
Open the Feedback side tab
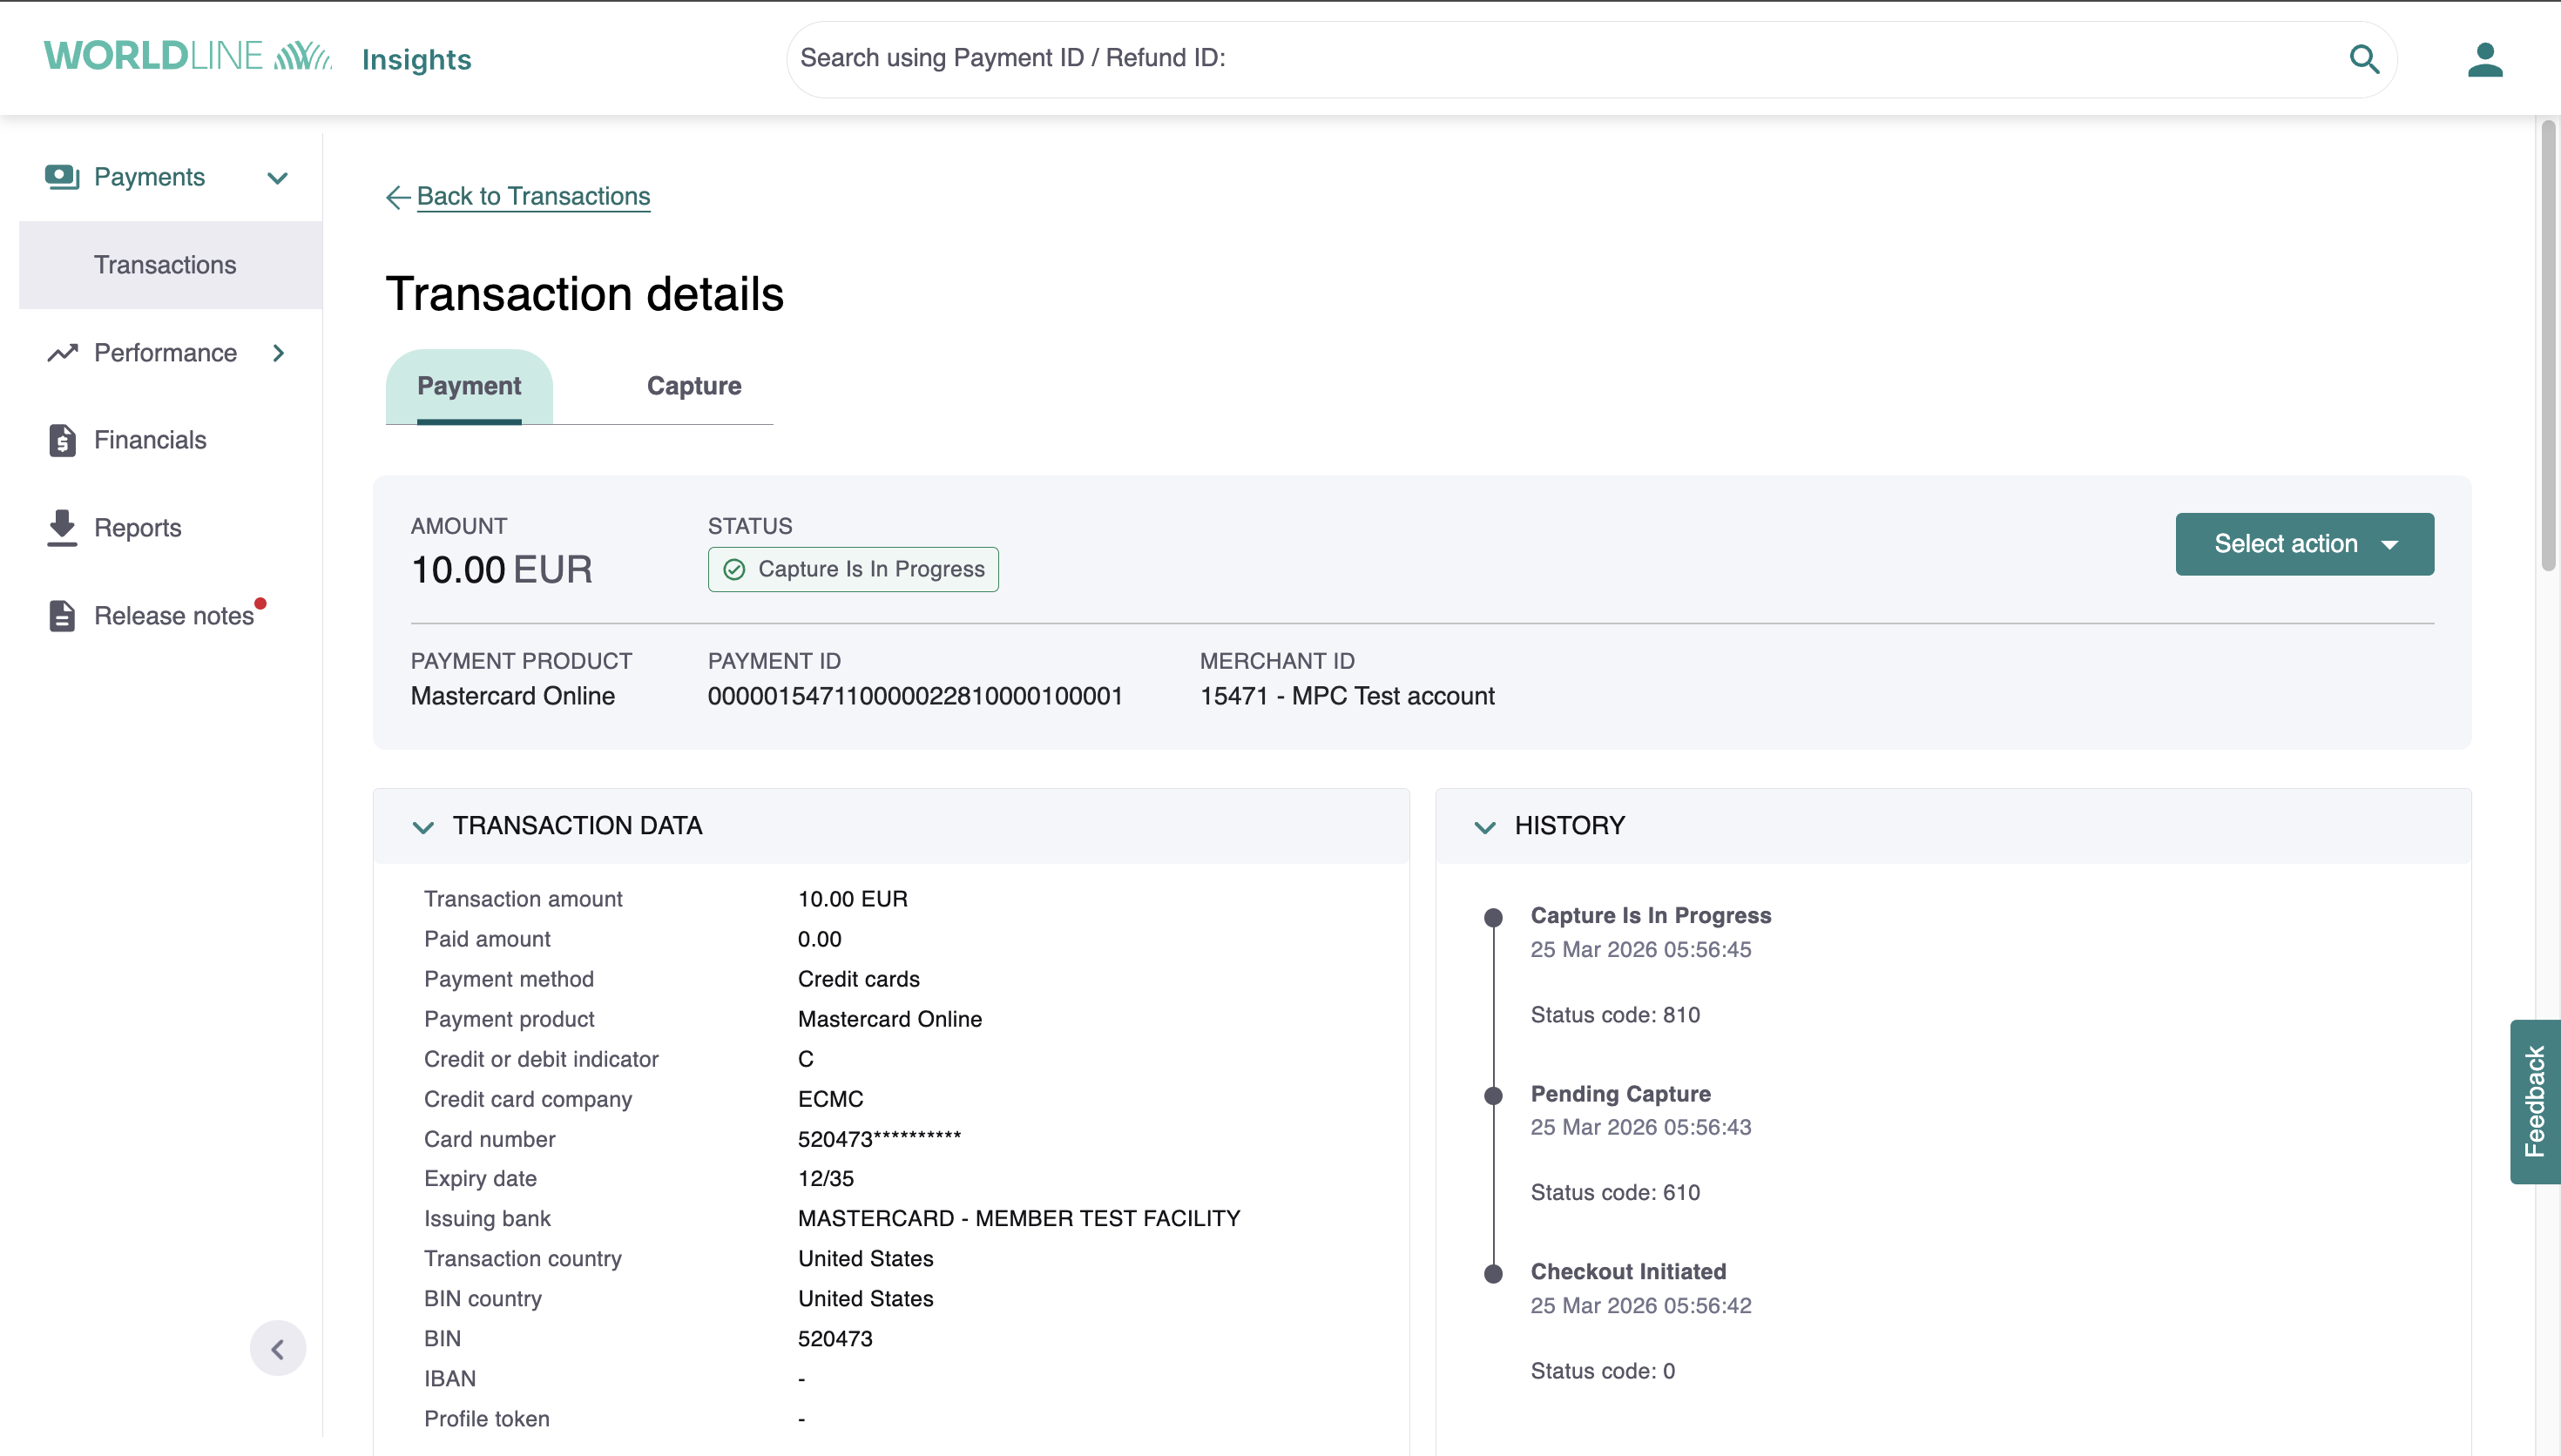(2535, 1101)
